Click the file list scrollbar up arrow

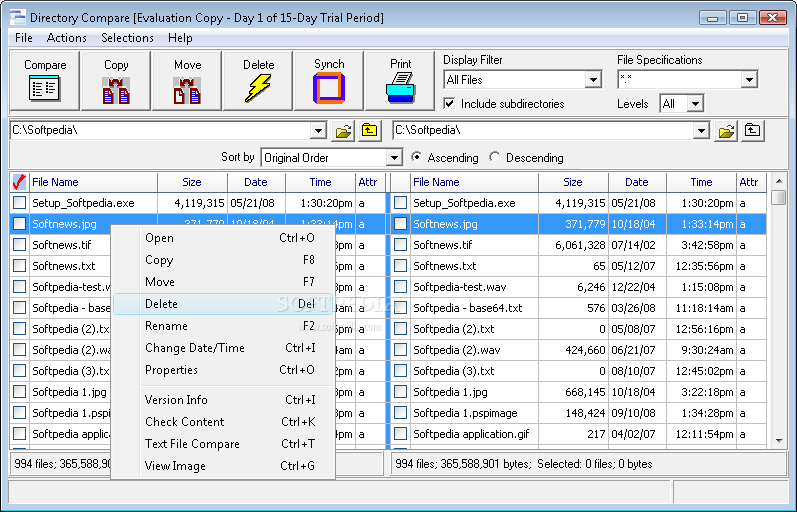click(779, 181)
